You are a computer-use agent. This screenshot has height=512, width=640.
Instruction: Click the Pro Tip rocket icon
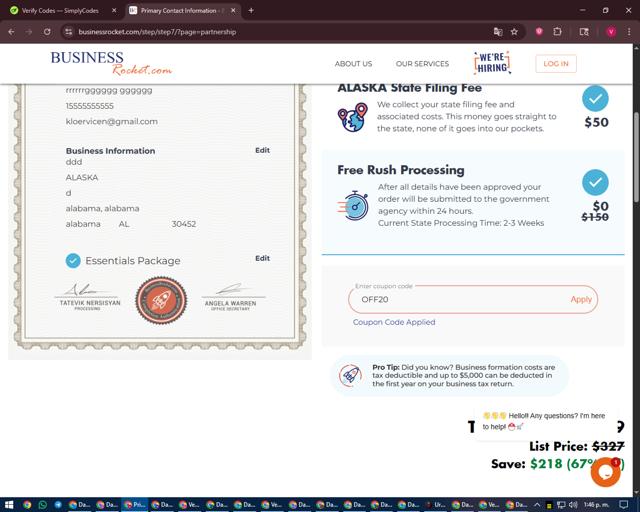tap(350, 375)
